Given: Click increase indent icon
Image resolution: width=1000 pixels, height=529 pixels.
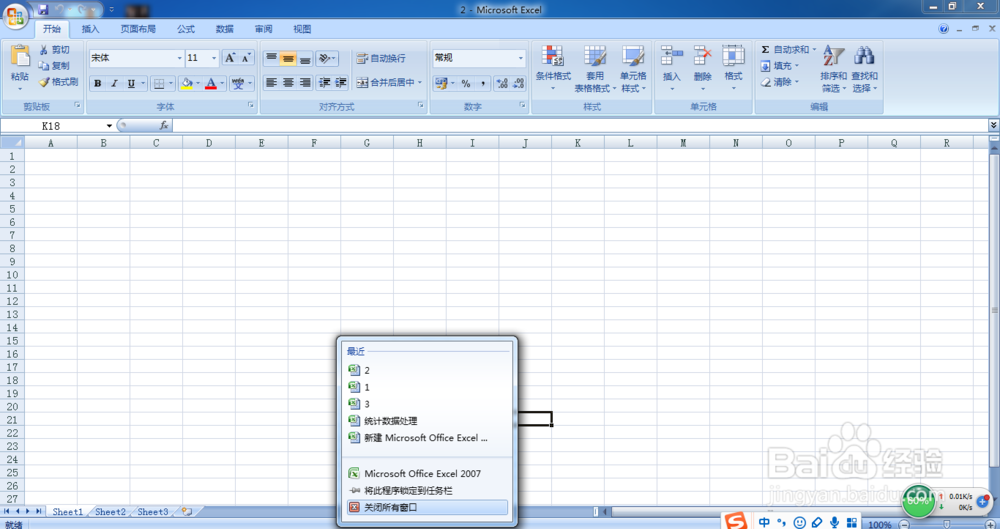Looking at the screenshot, I should (341, 82).
